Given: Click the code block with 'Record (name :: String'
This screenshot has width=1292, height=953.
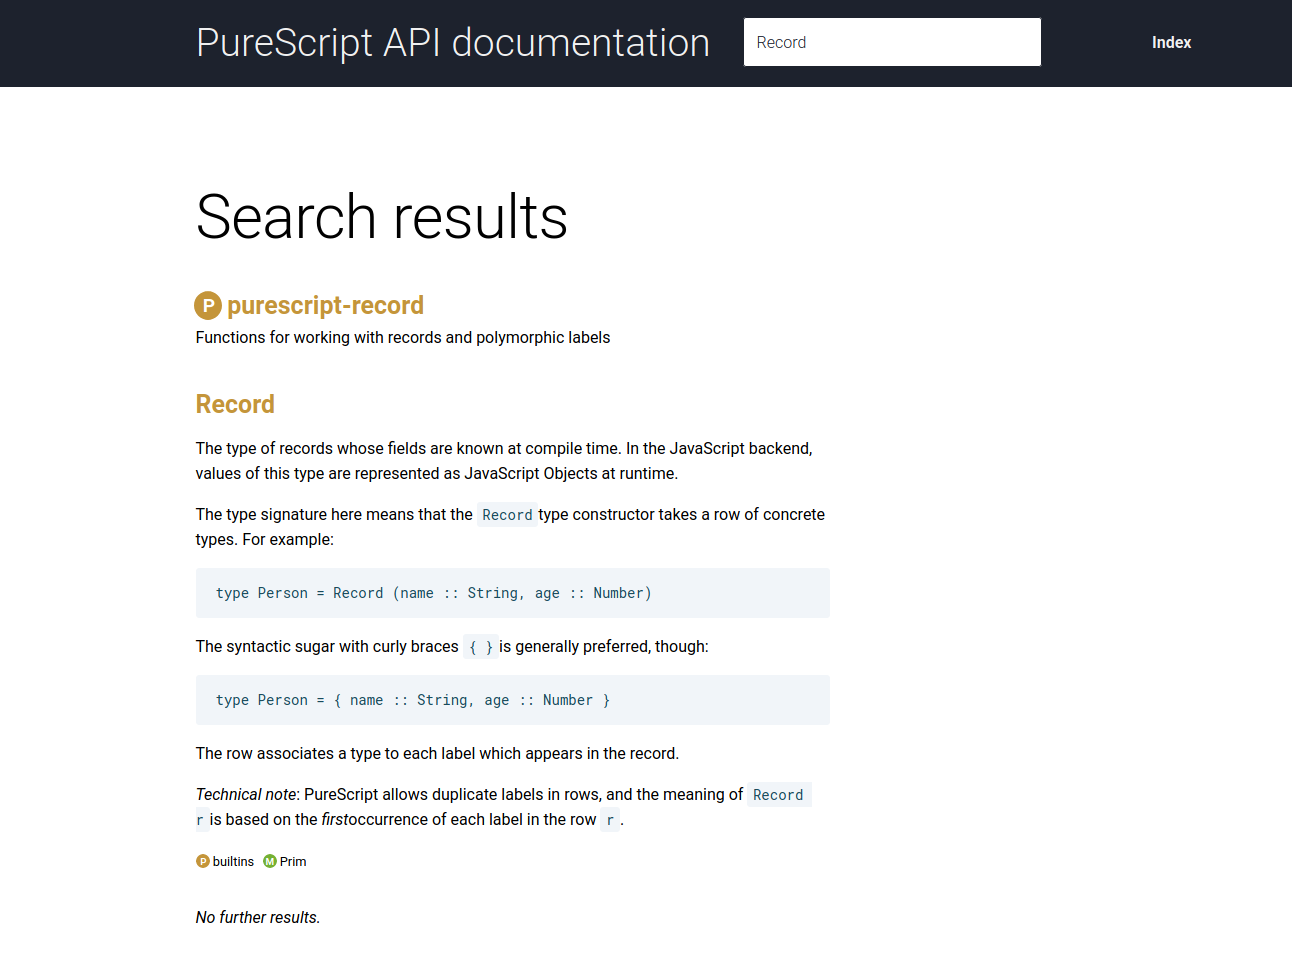Looking at the screenshot, I should (513, 593).
